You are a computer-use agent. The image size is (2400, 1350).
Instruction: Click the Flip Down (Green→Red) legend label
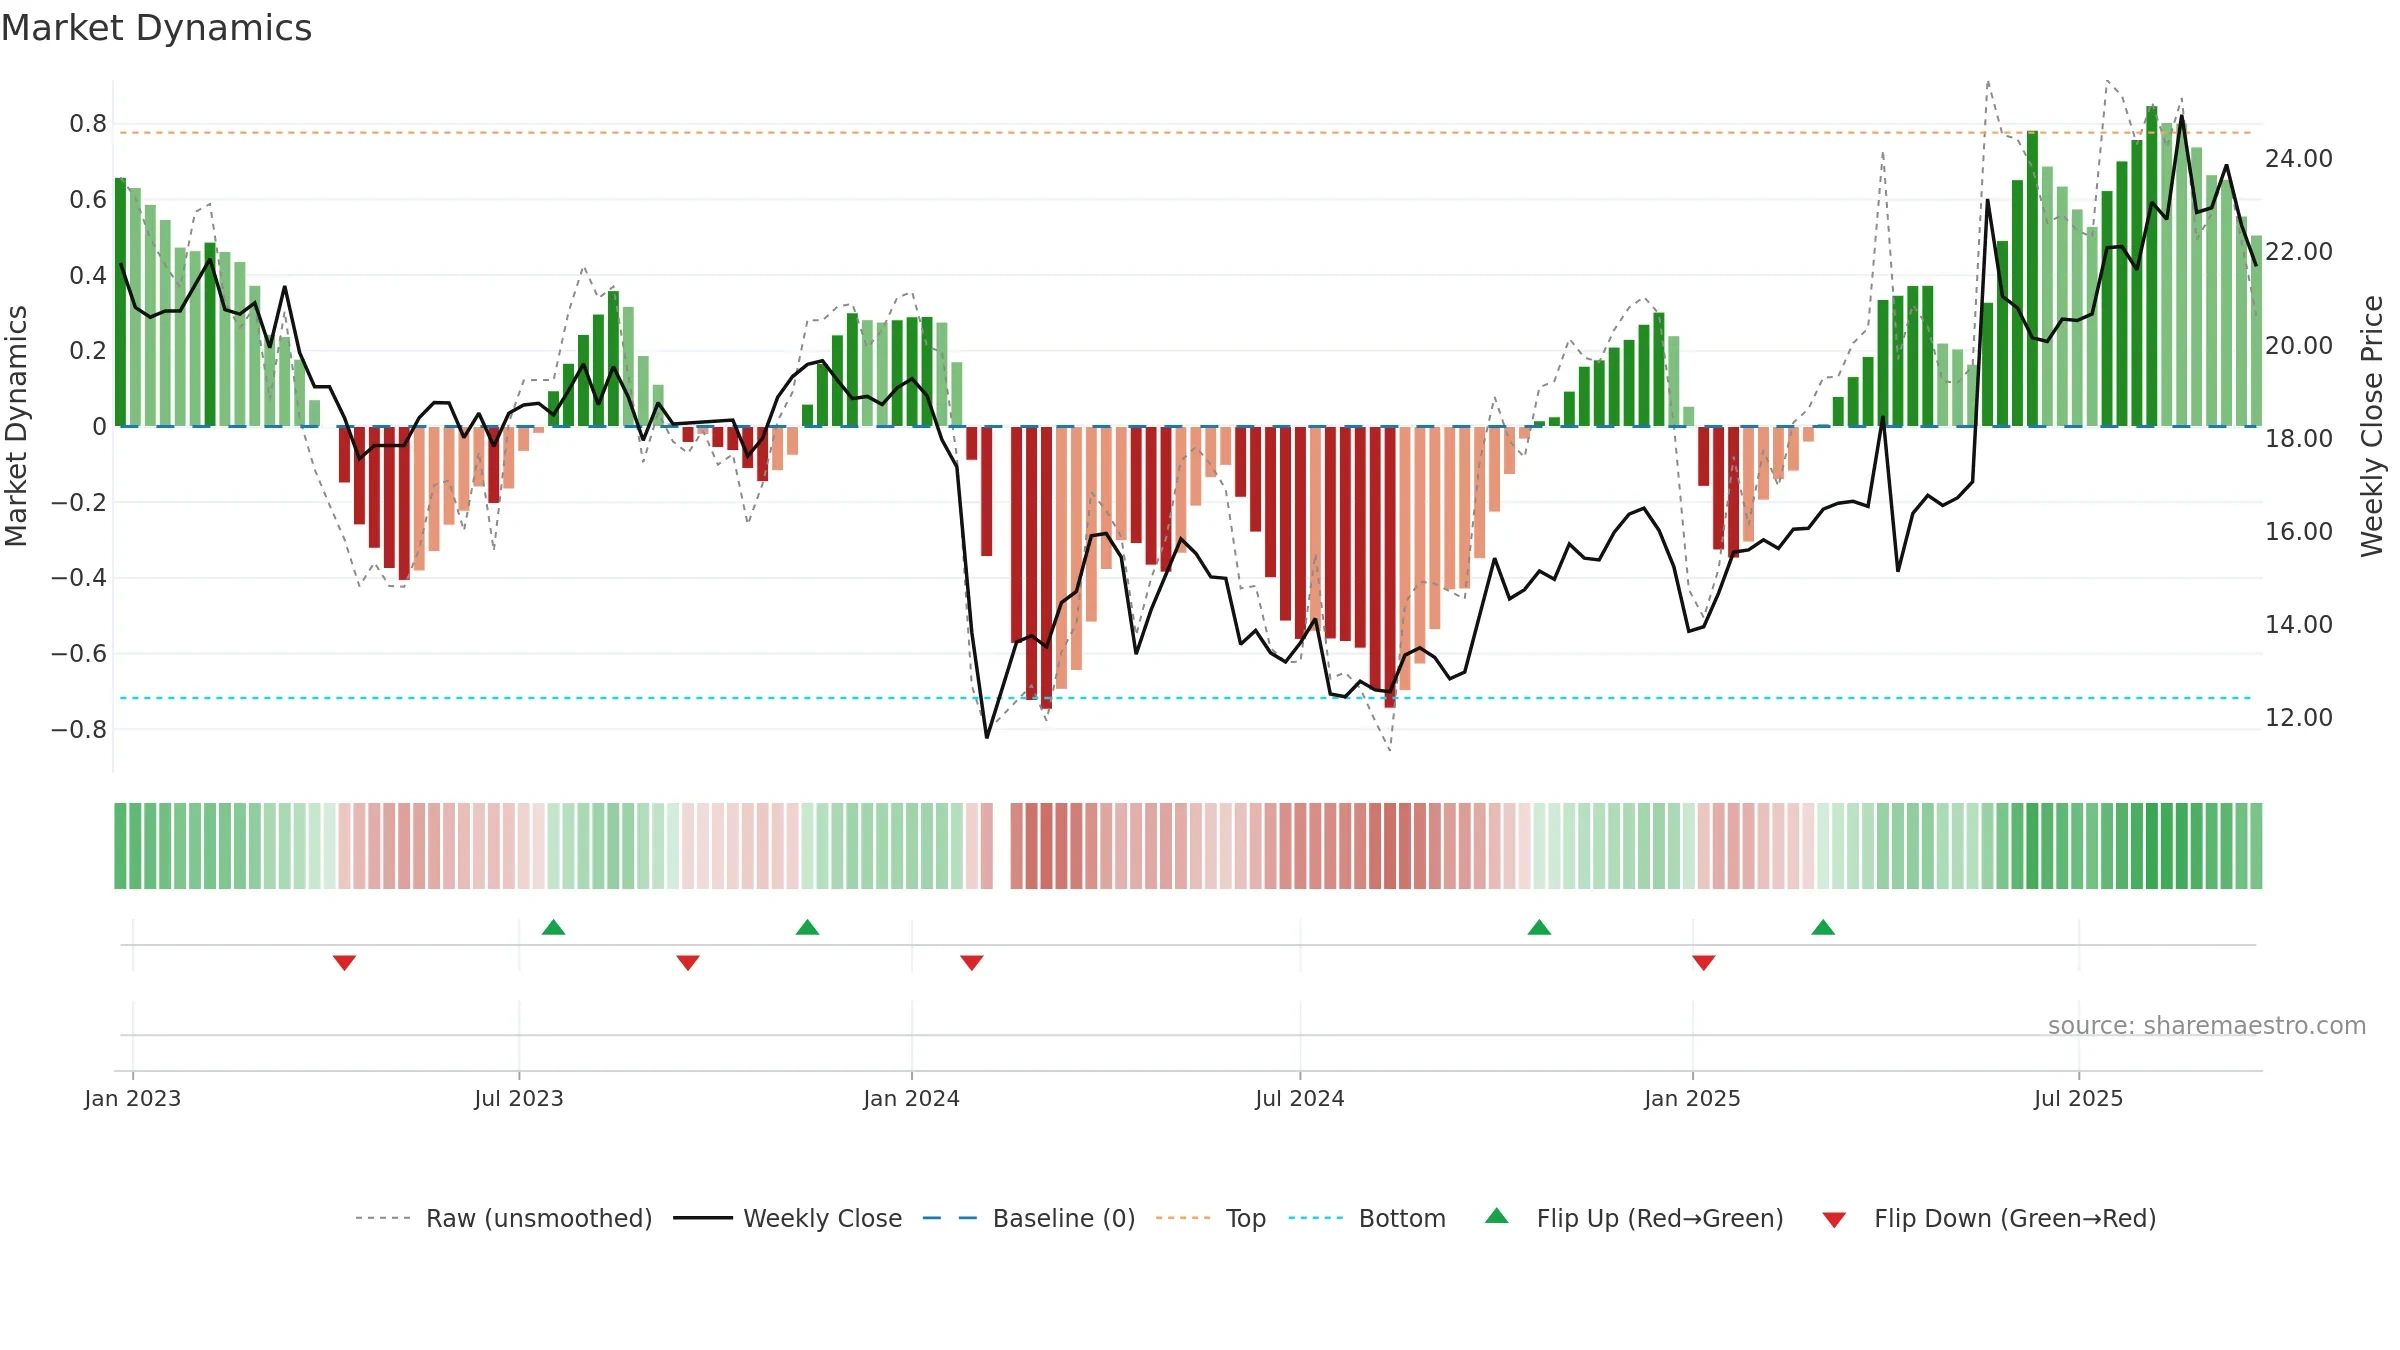pos(2015,1218)
